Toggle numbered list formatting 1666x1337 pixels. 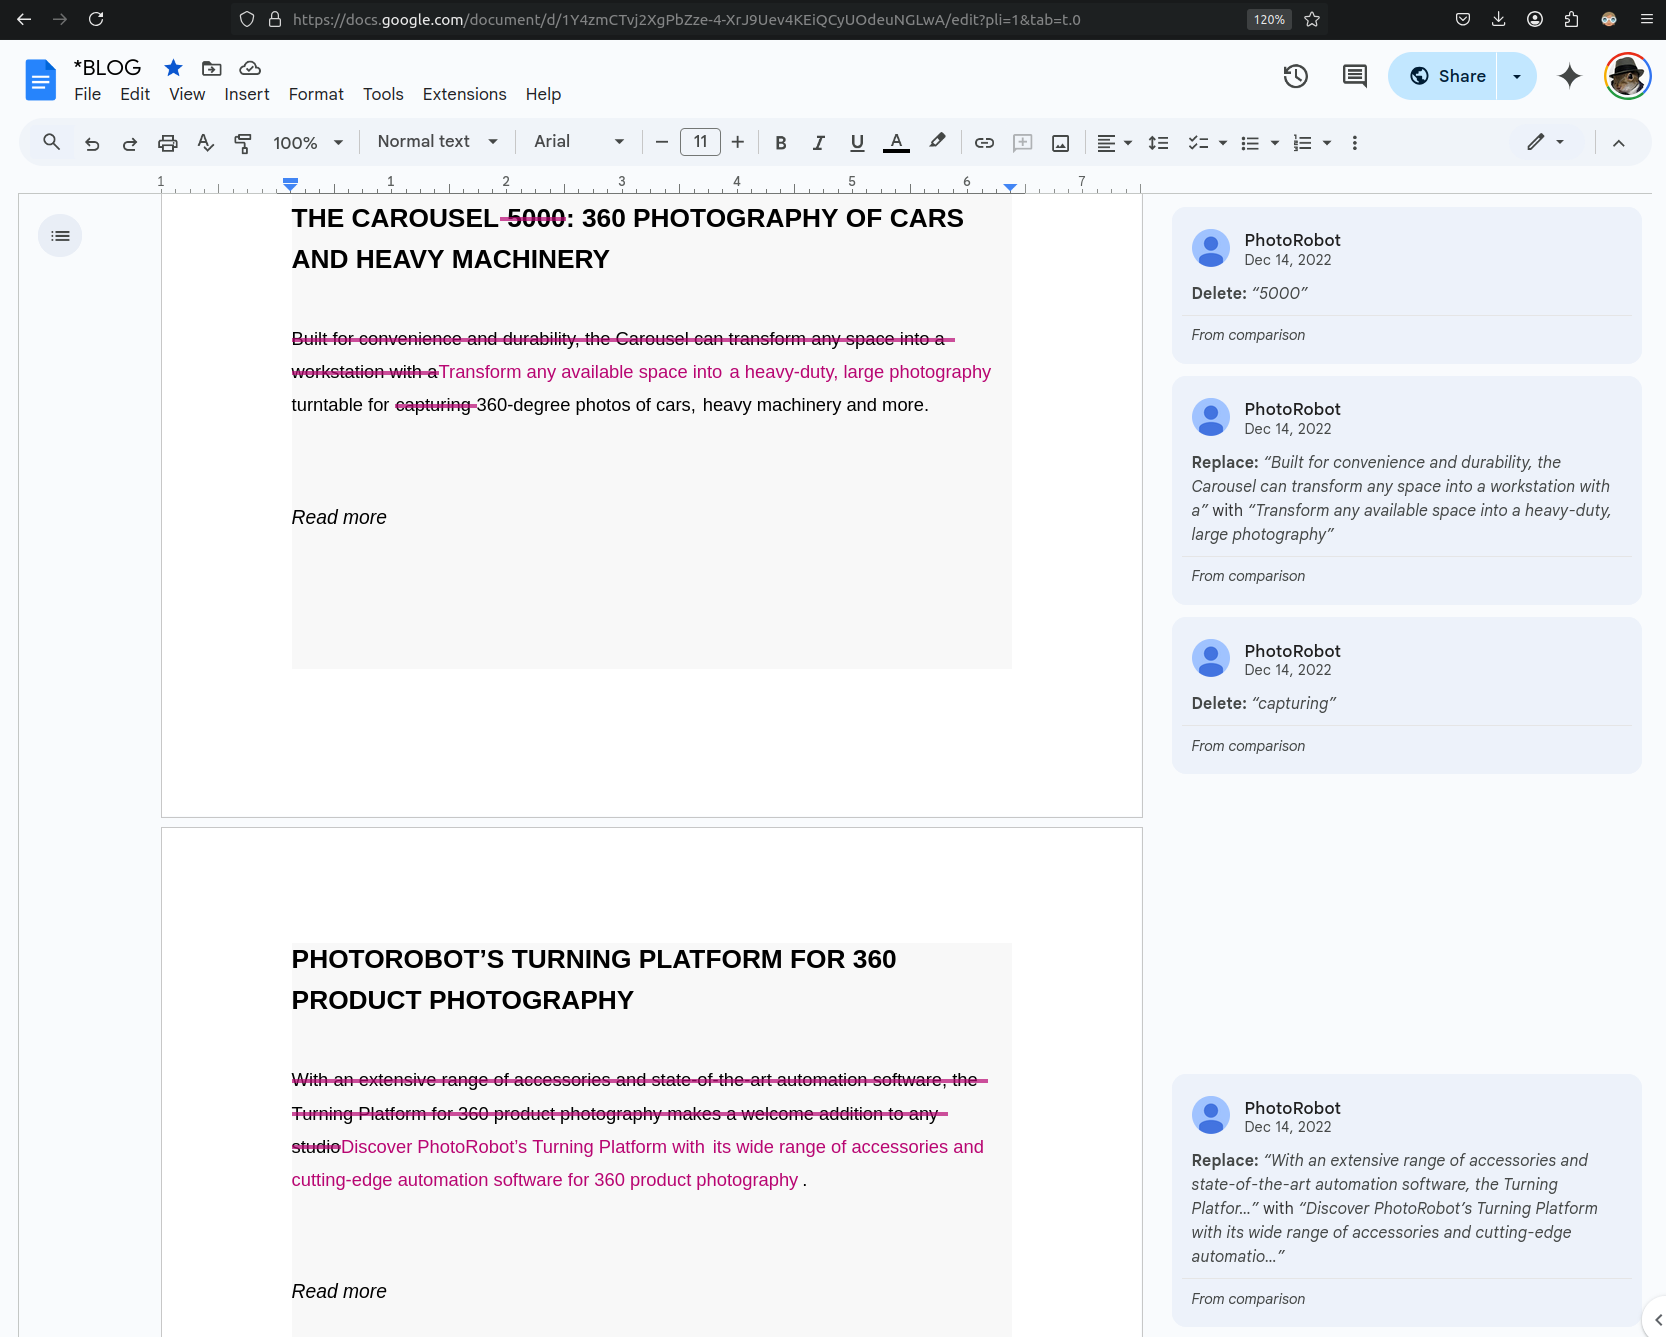[x=1302, y=143]
